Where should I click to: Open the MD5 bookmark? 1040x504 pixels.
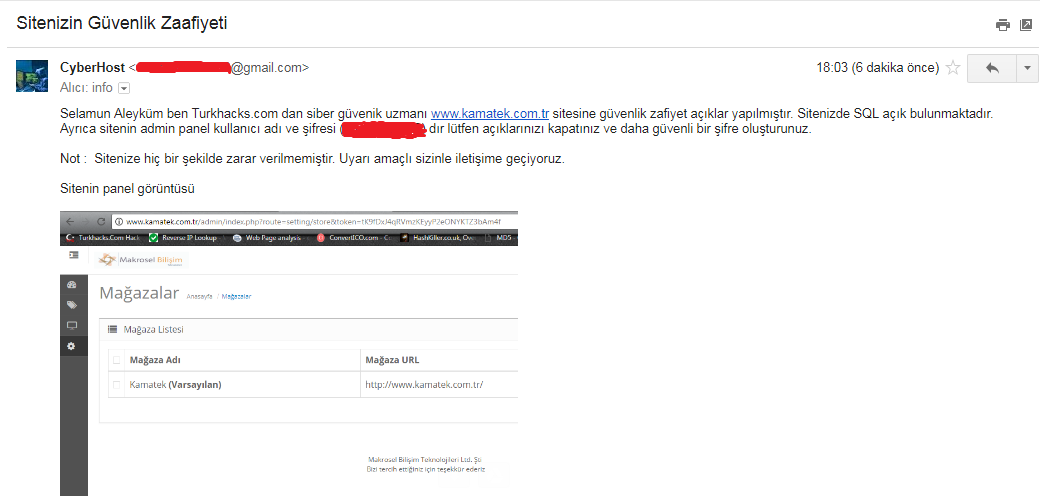tap(501, 237)
